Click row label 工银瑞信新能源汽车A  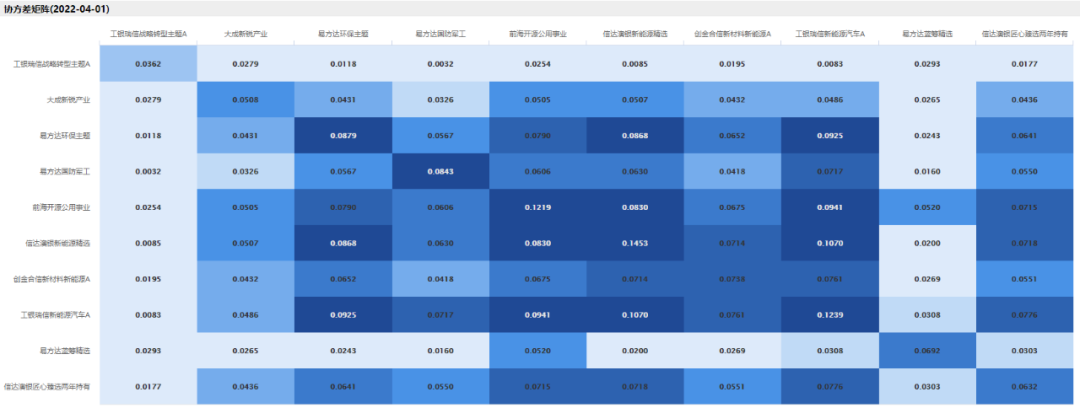56,314
